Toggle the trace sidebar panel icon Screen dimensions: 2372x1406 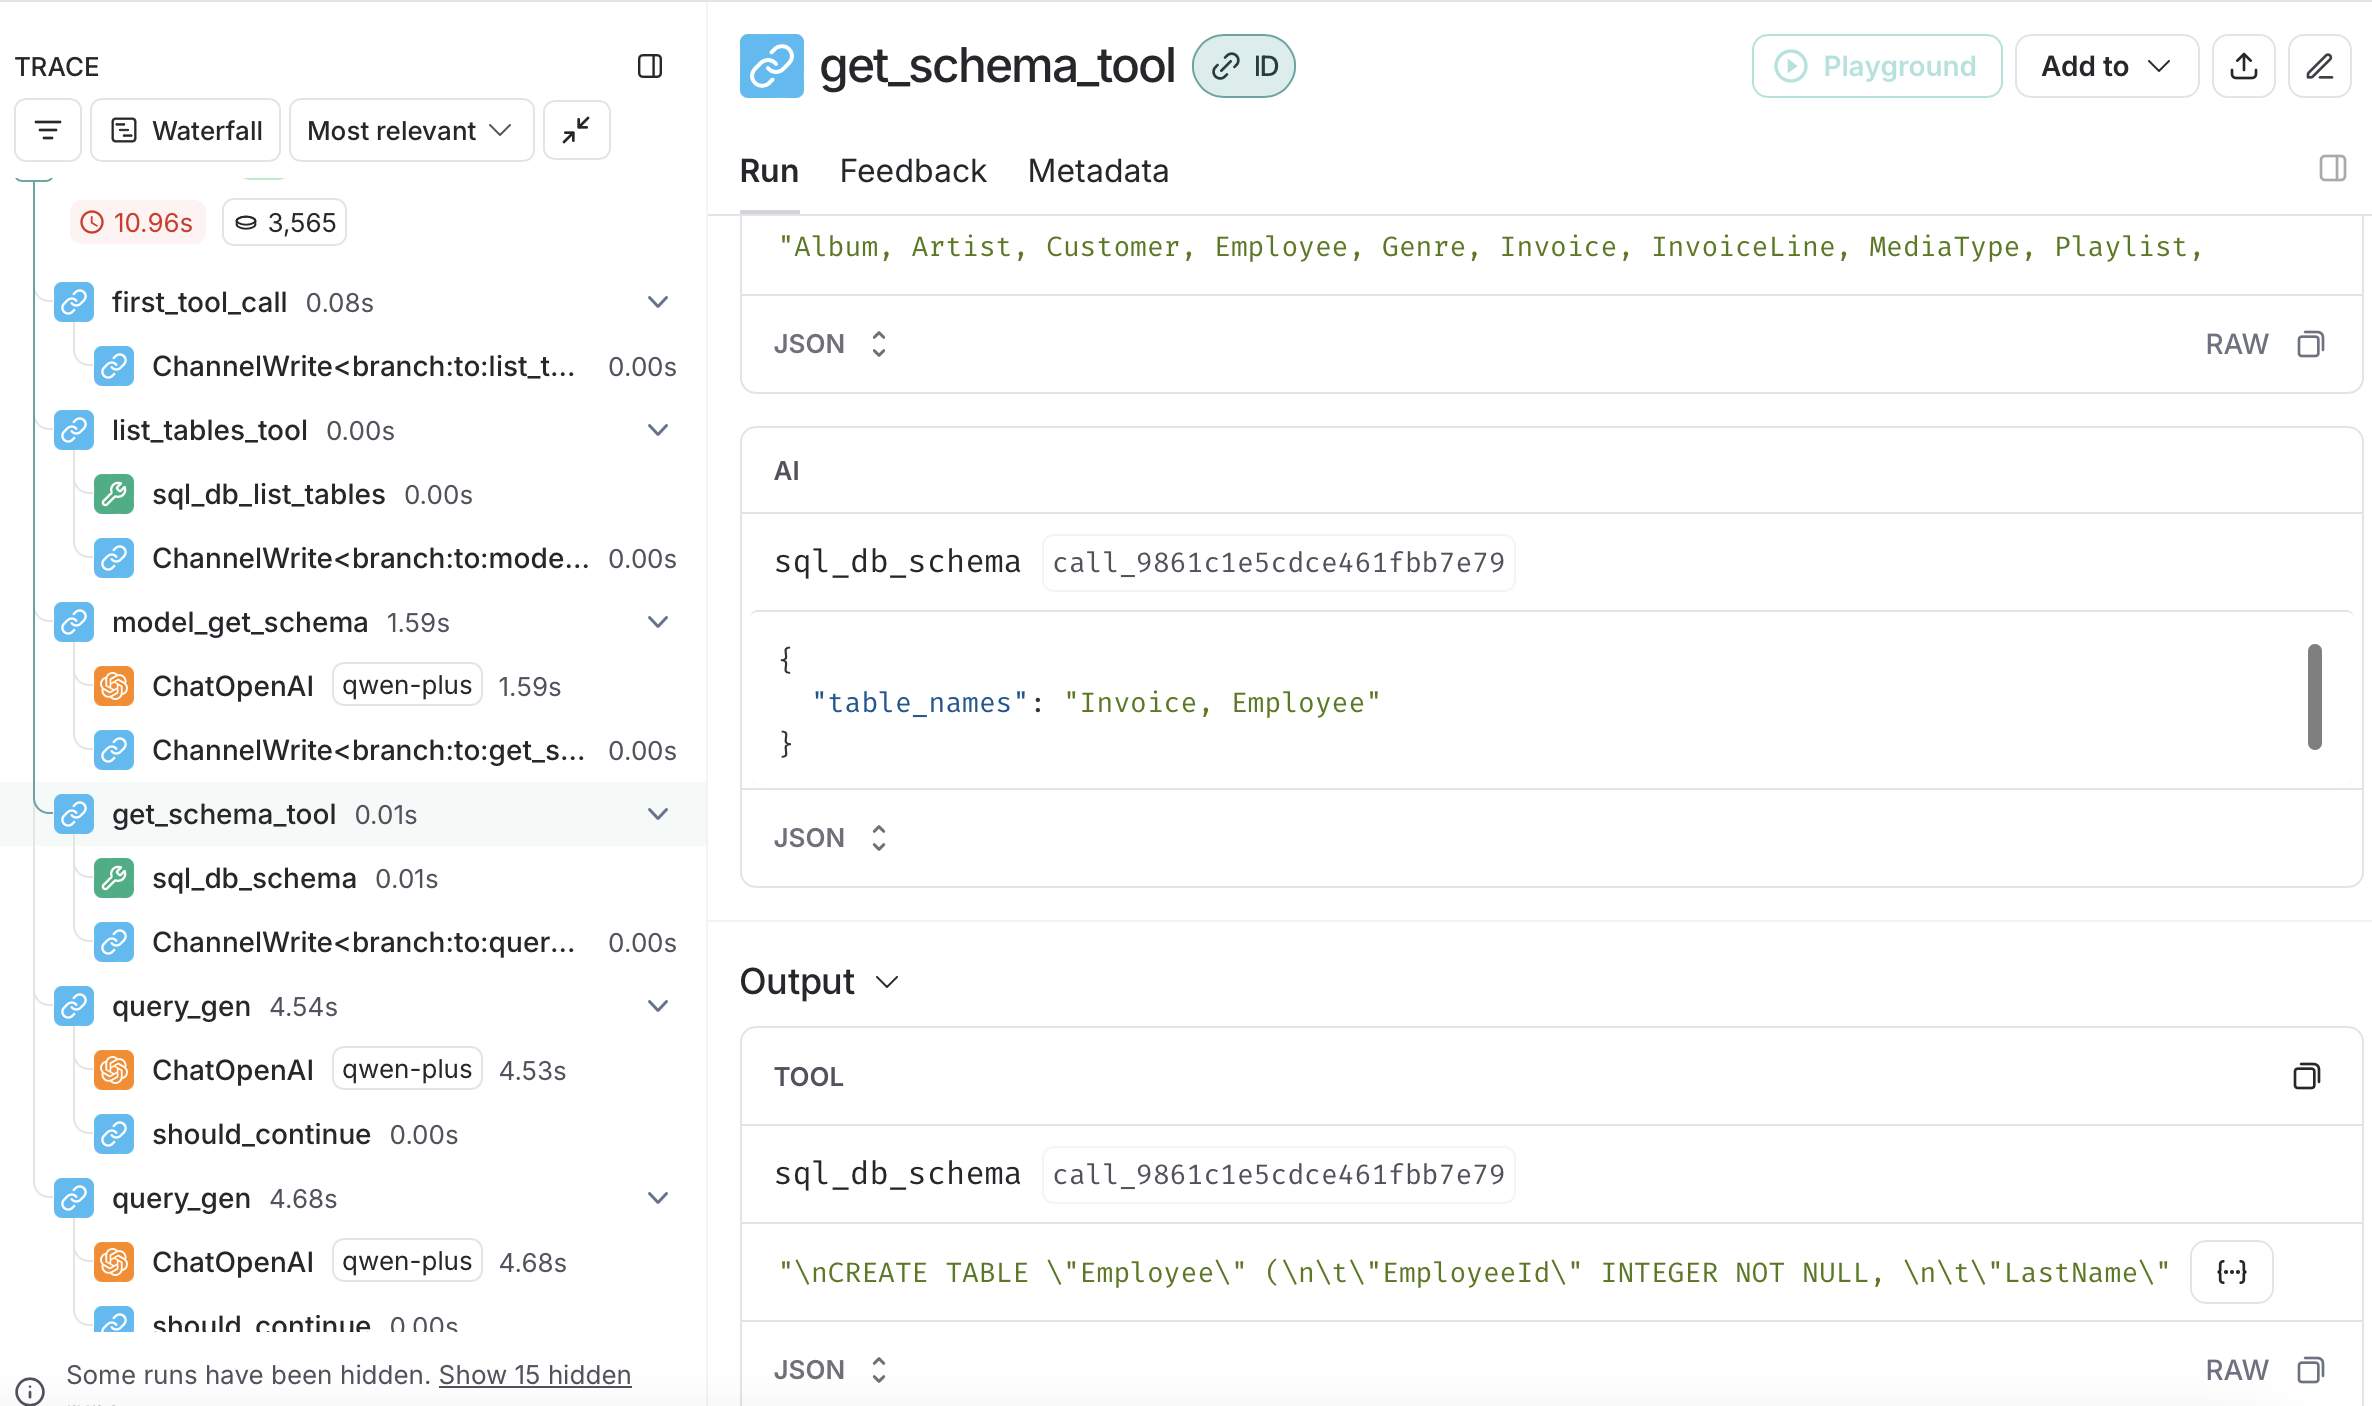[650, 66]
